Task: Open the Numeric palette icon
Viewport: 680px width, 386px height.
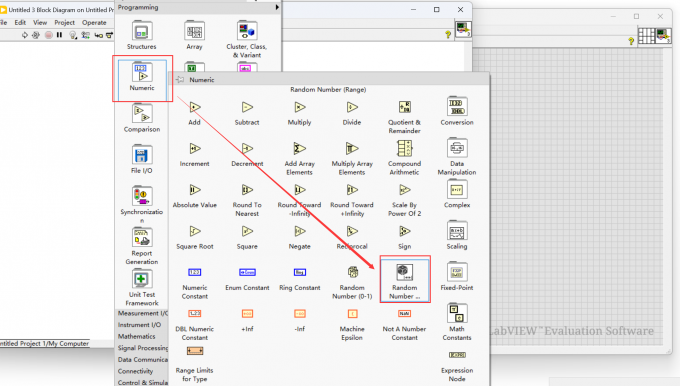Action: click(142, 77)
